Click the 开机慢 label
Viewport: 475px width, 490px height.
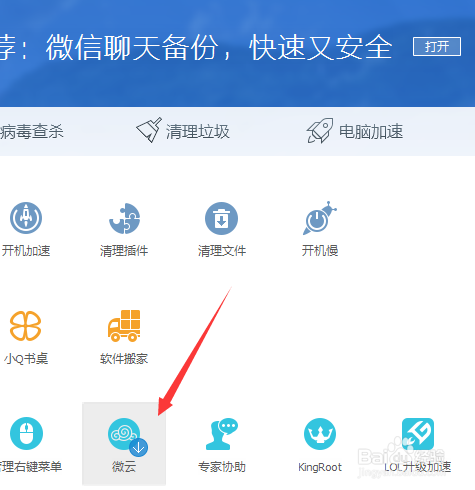[x=320, y=251]
